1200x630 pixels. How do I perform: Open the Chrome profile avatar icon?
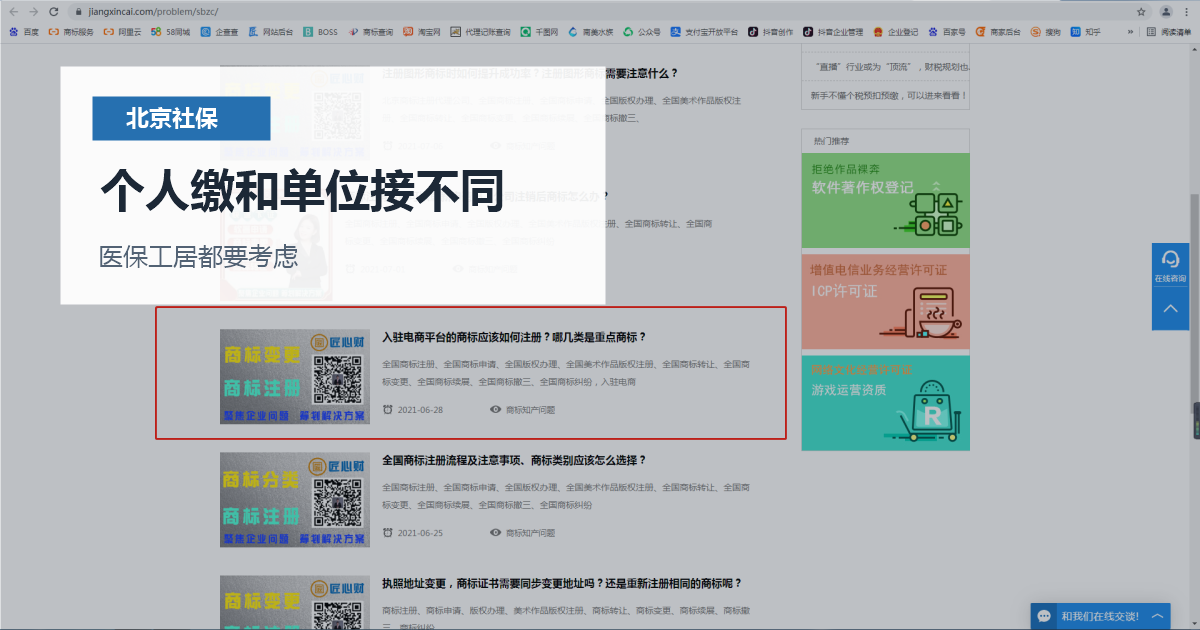pyautogui.click(x=1166, y=11)
